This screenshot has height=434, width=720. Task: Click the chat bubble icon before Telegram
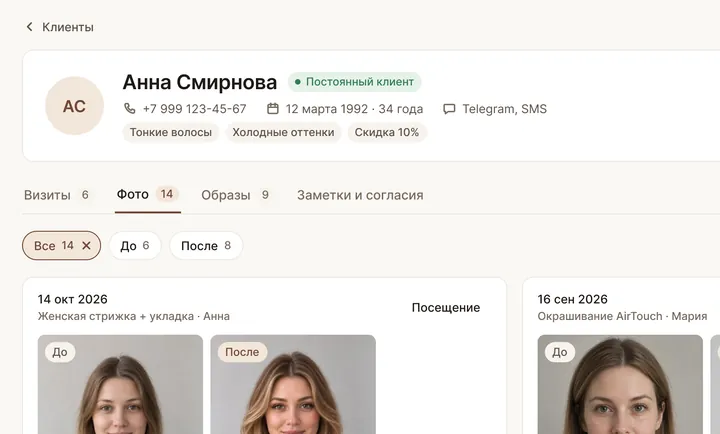click(449, 109)
